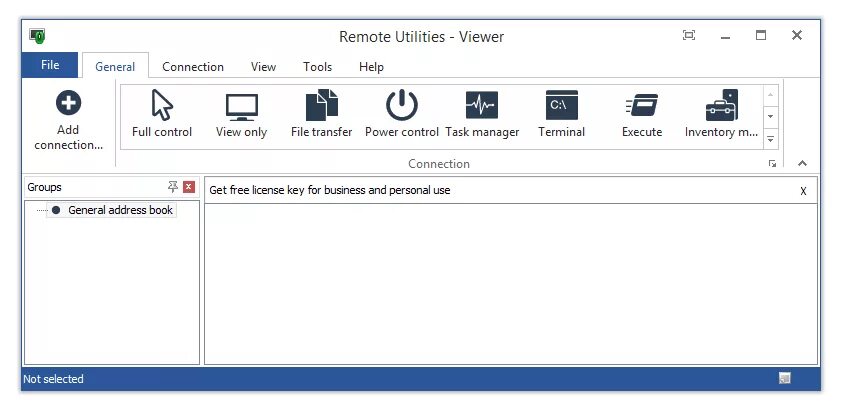Maximize the Viewer window
This screenshot has width=843, height=418.
(x=761, y=36)
